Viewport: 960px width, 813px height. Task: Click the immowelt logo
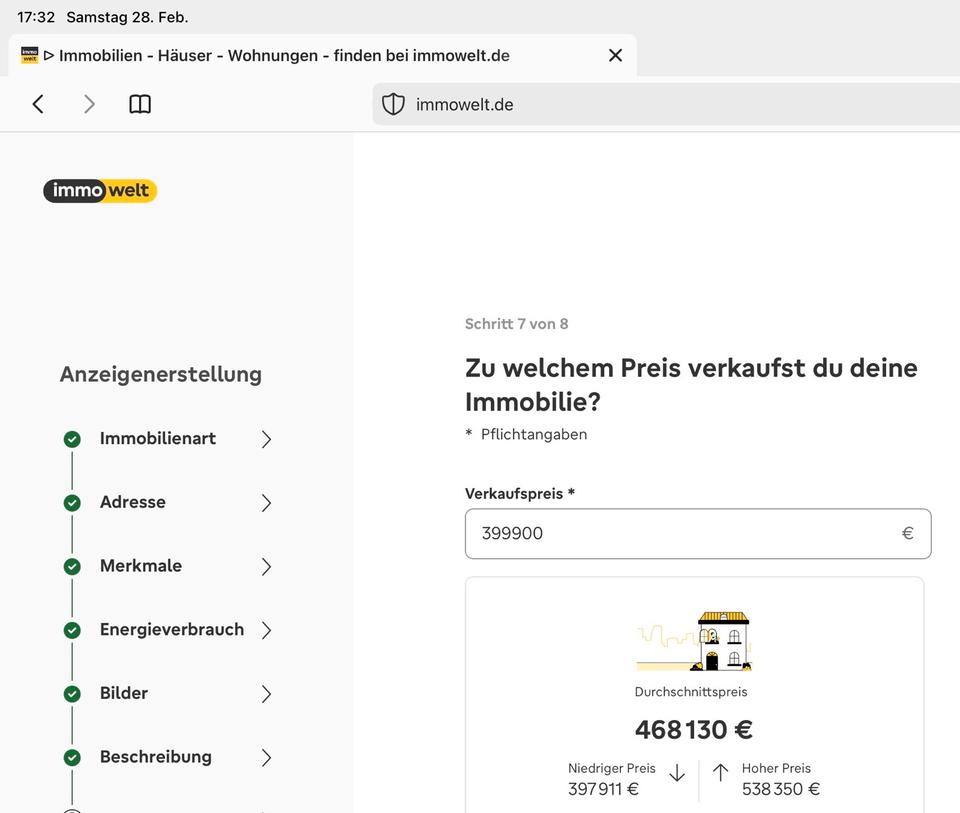(x=100, y=190)
